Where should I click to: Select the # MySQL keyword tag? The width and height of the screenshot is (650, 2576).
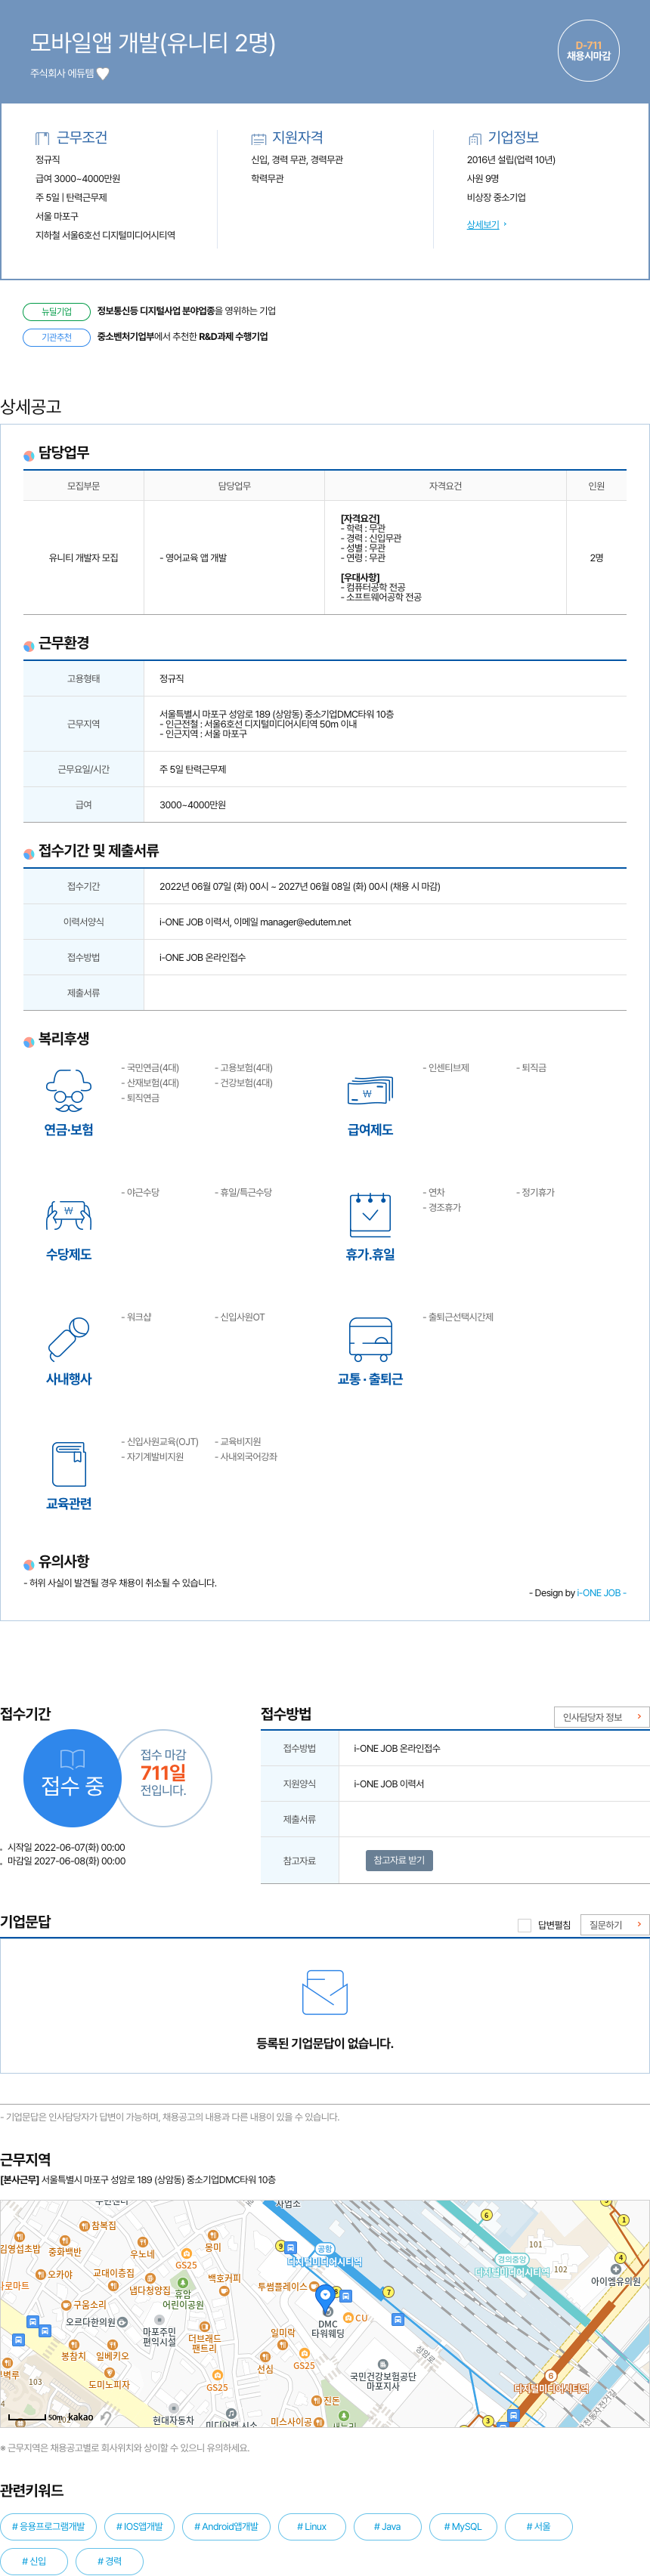click(463, 2527)
